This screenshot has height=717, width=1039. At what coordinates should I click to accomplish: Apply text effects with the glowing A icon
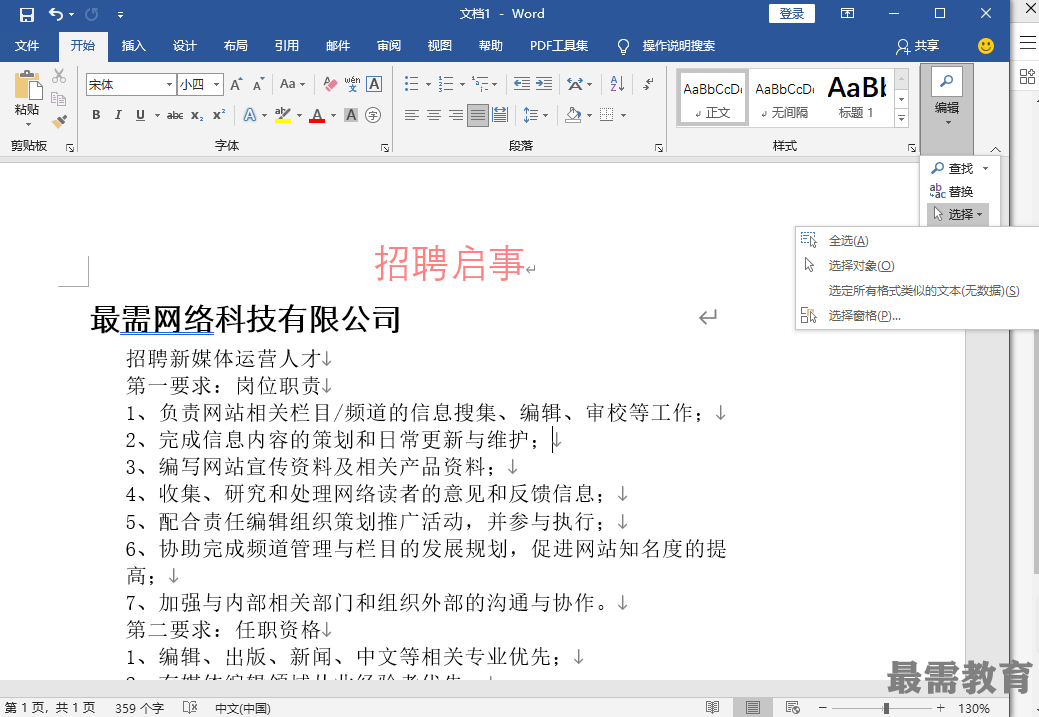tap(250, 115)
